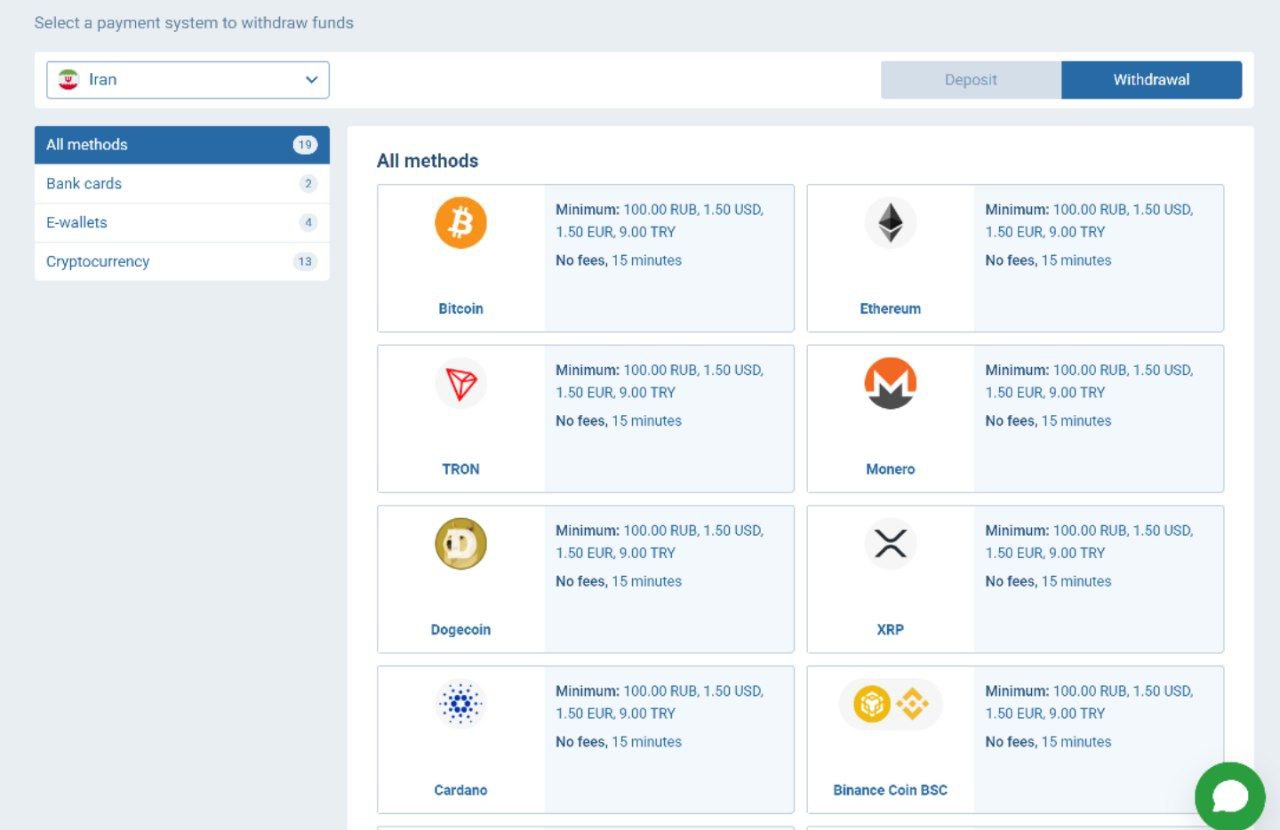The image size is (1280, 830).
Task: Select the Binance Coin BSC icon
Action: click(890, 704)
